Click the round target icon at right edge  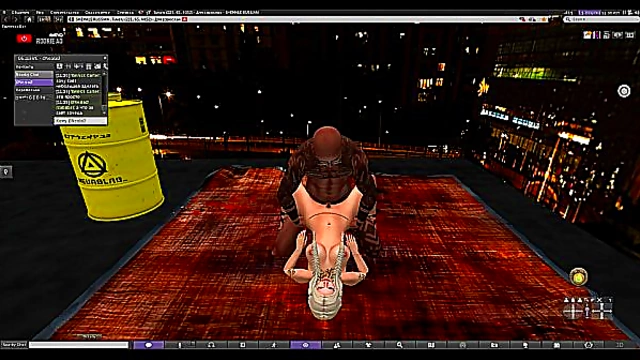(x=624, y=91)
